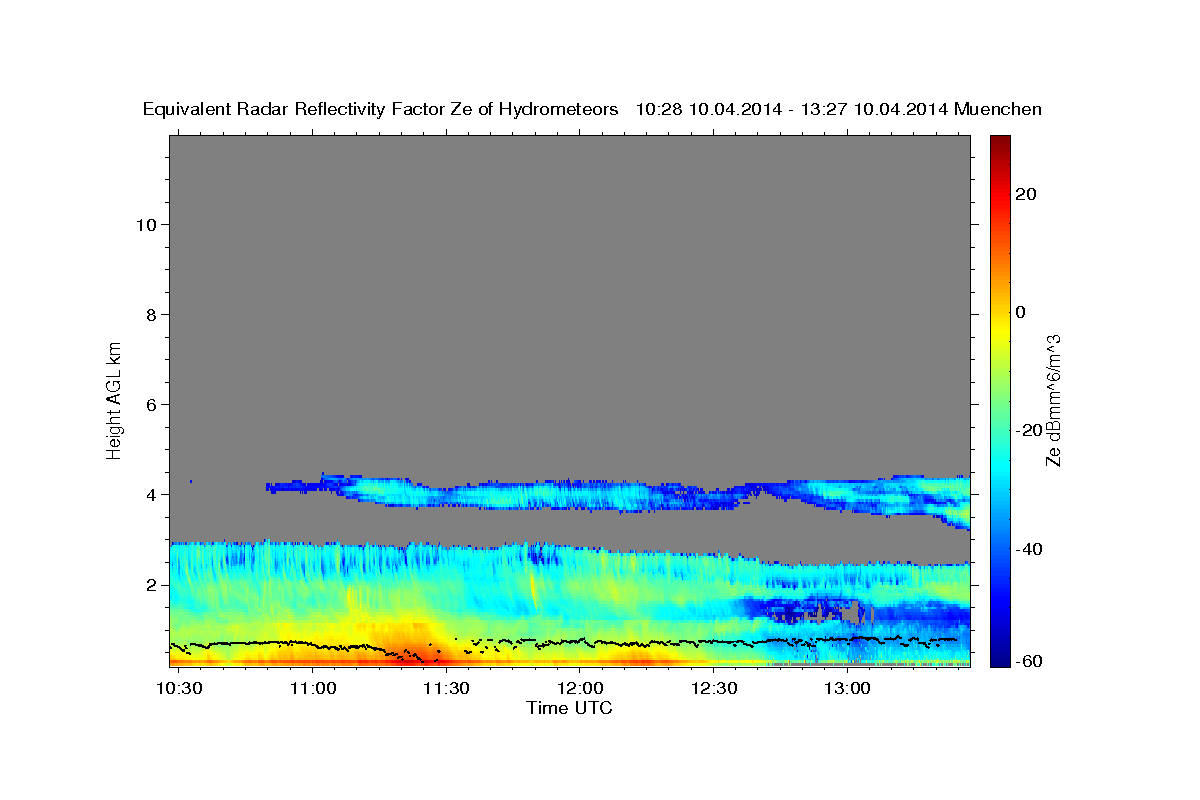Click the height tick label 6
The width and height of the screenshot is (1200, 800).
(149, 405)
